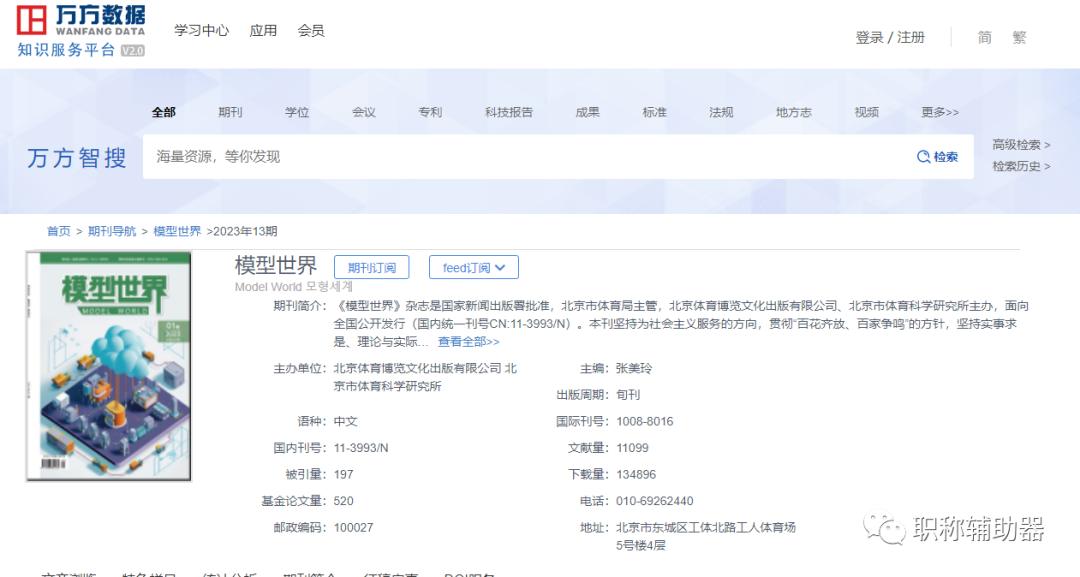
Task: Switch interface to 繁 traditional Chinese
Action: [1019, 37]
